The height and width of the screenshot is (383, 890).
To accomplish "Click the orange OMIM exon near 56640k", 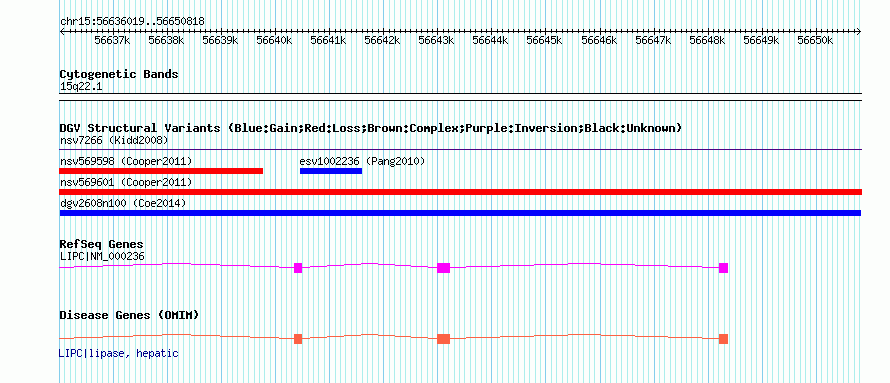I will [x=298, y=339].
